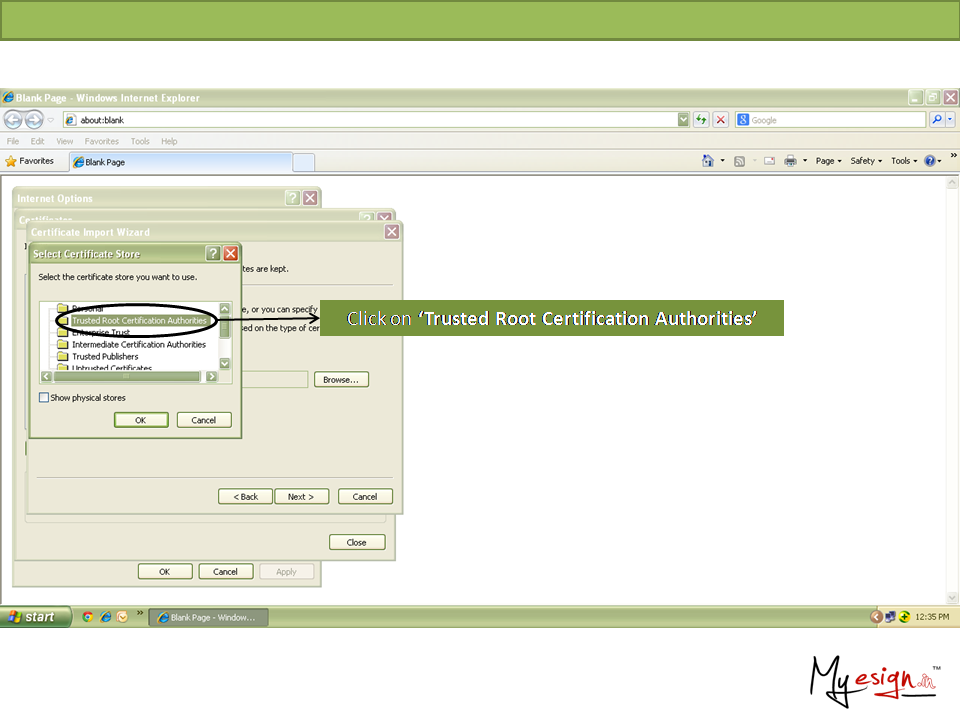Viewport: 960px width, 720px height.
Task: Launch Chrome from the quick launch bar
Action: coord(88,617)
